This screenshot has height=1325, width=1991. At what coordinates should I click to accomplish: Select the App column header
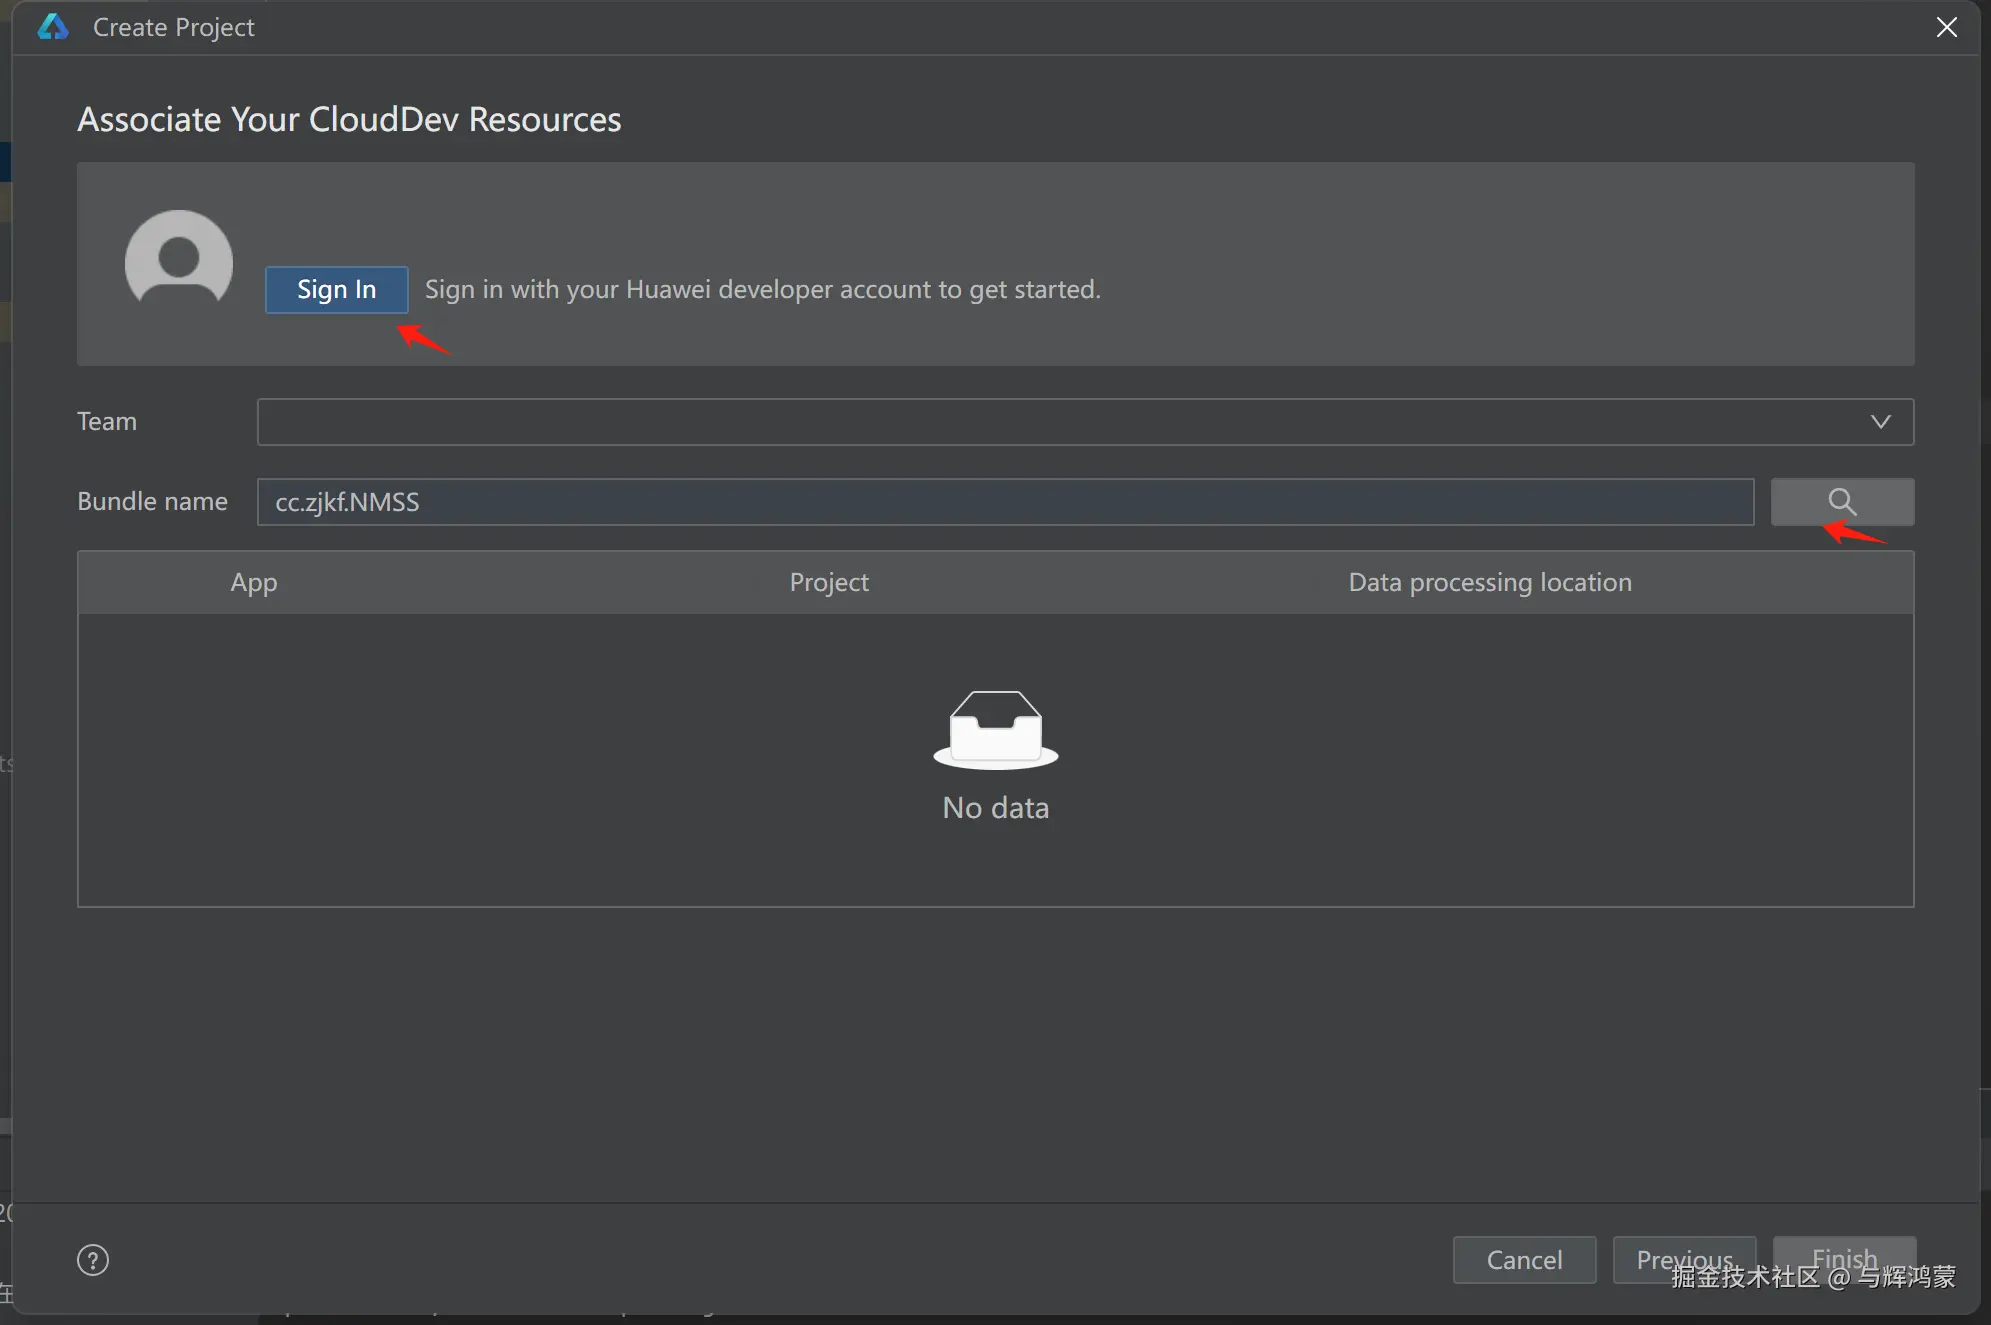pyautogui.click(x=254, y=582)
